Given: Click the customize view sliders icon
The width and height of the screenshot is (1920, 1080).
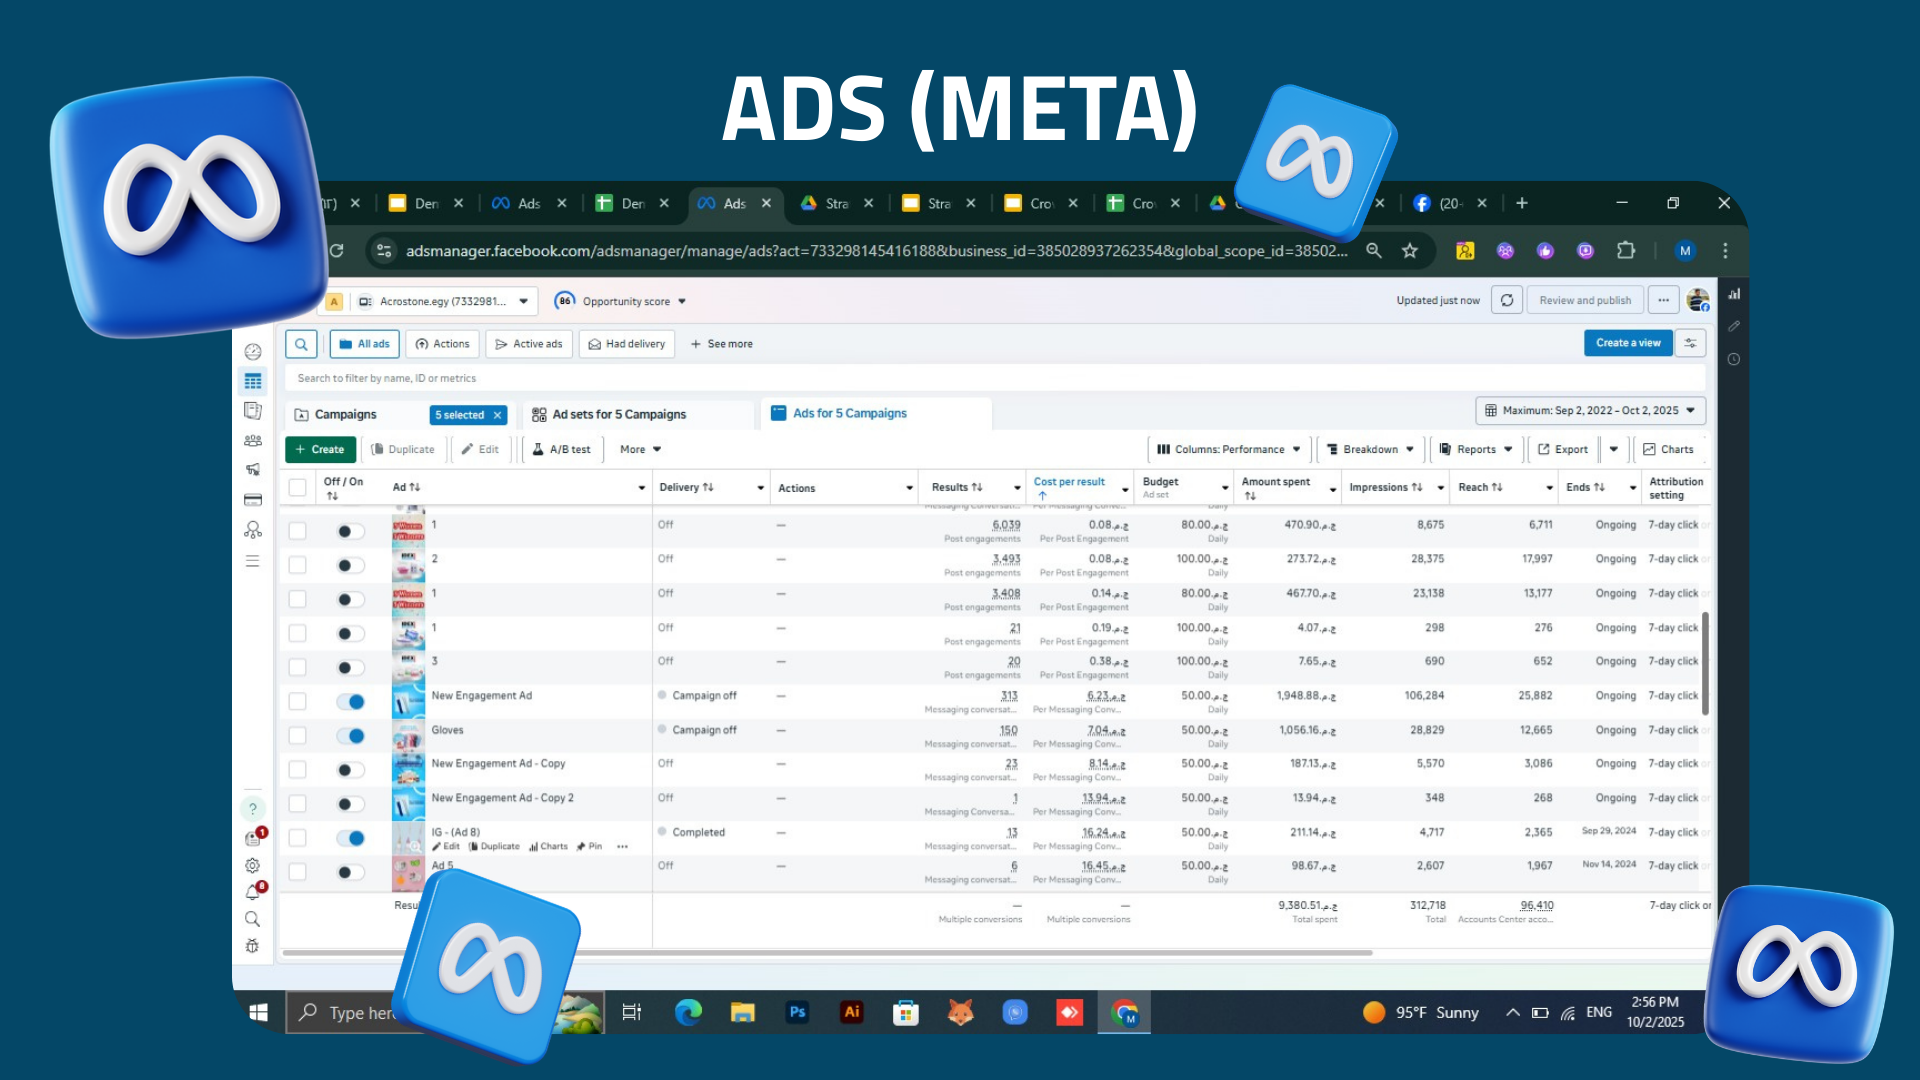Looking at the screenshot, I should pyautogui.click(x=1690, y=343).
